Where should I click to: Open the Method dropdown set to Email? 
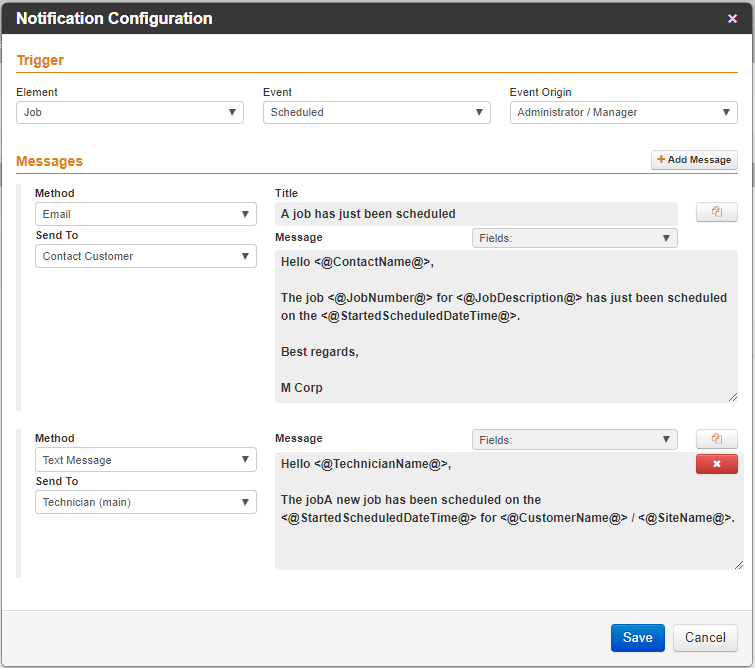click(146, 214)
